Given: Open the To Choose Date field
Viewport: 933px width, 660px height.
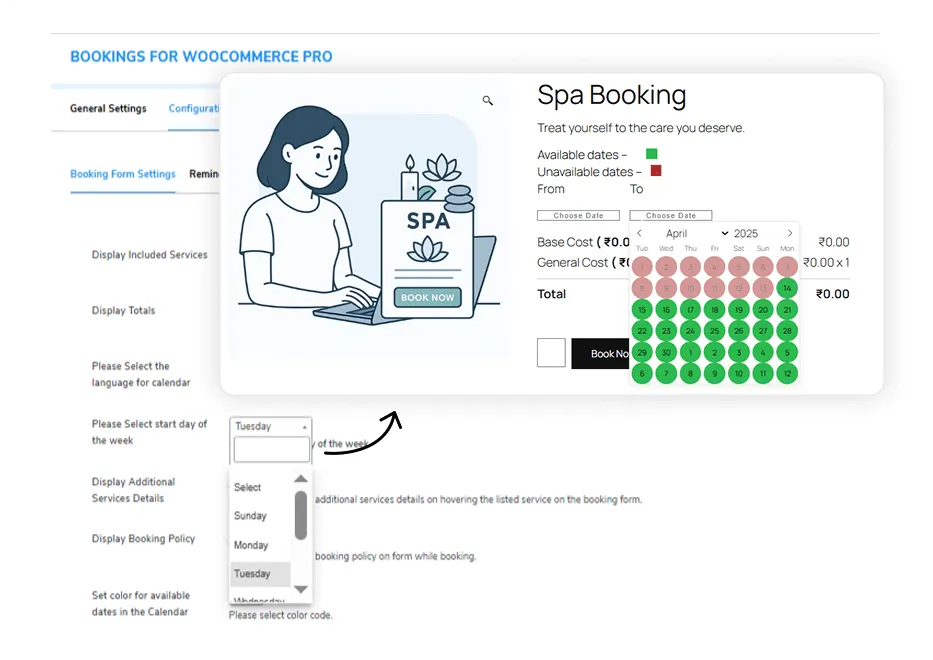Looking at the screenshot, I should coord(671,215).
